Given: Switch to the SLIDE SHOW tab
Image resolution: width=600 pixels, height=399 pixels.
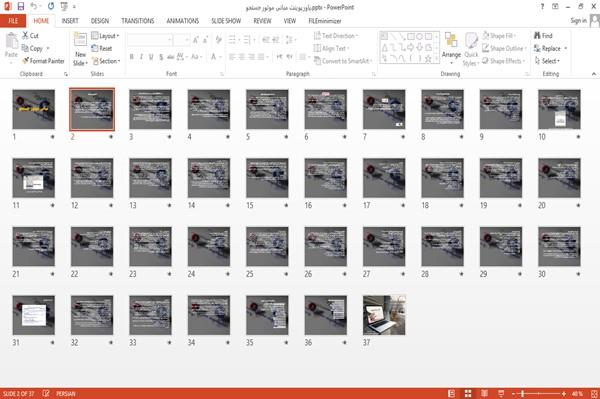Looking at the screenshot, I should click(x=226, y=21).
